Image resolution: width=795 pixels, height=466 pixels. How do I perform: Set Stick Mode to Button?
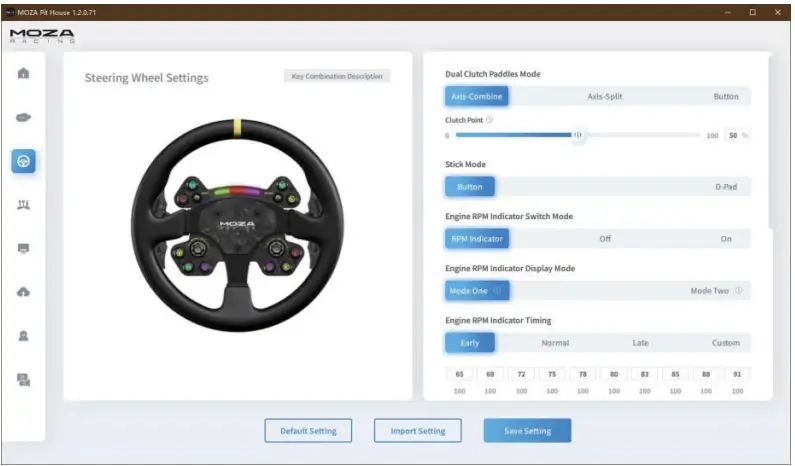(x=470, y=187)
